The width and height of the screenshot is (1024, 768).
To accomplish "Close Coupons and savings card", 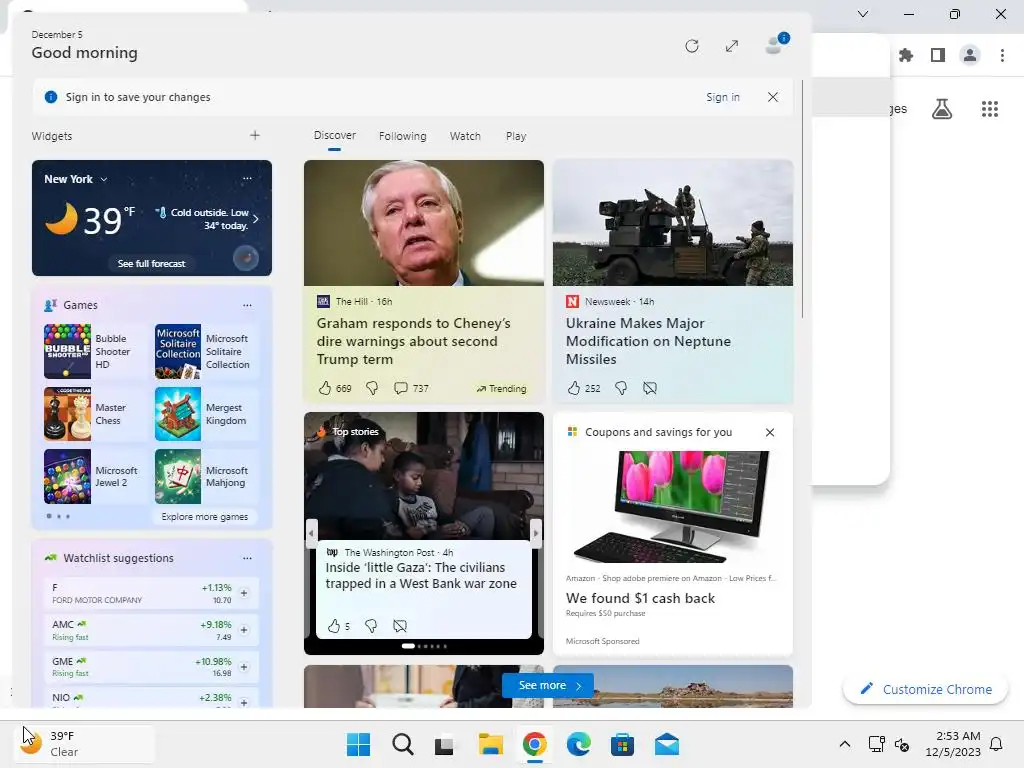I will tap(769, 432).
